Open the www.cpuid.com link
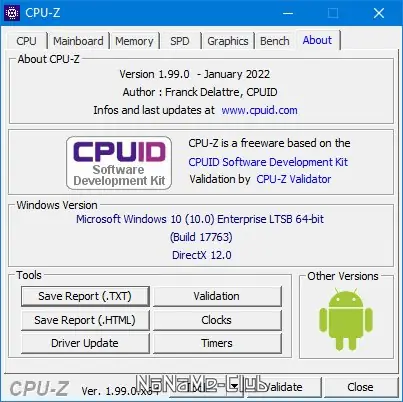403x402 pixels. click(x=259, y=110)
